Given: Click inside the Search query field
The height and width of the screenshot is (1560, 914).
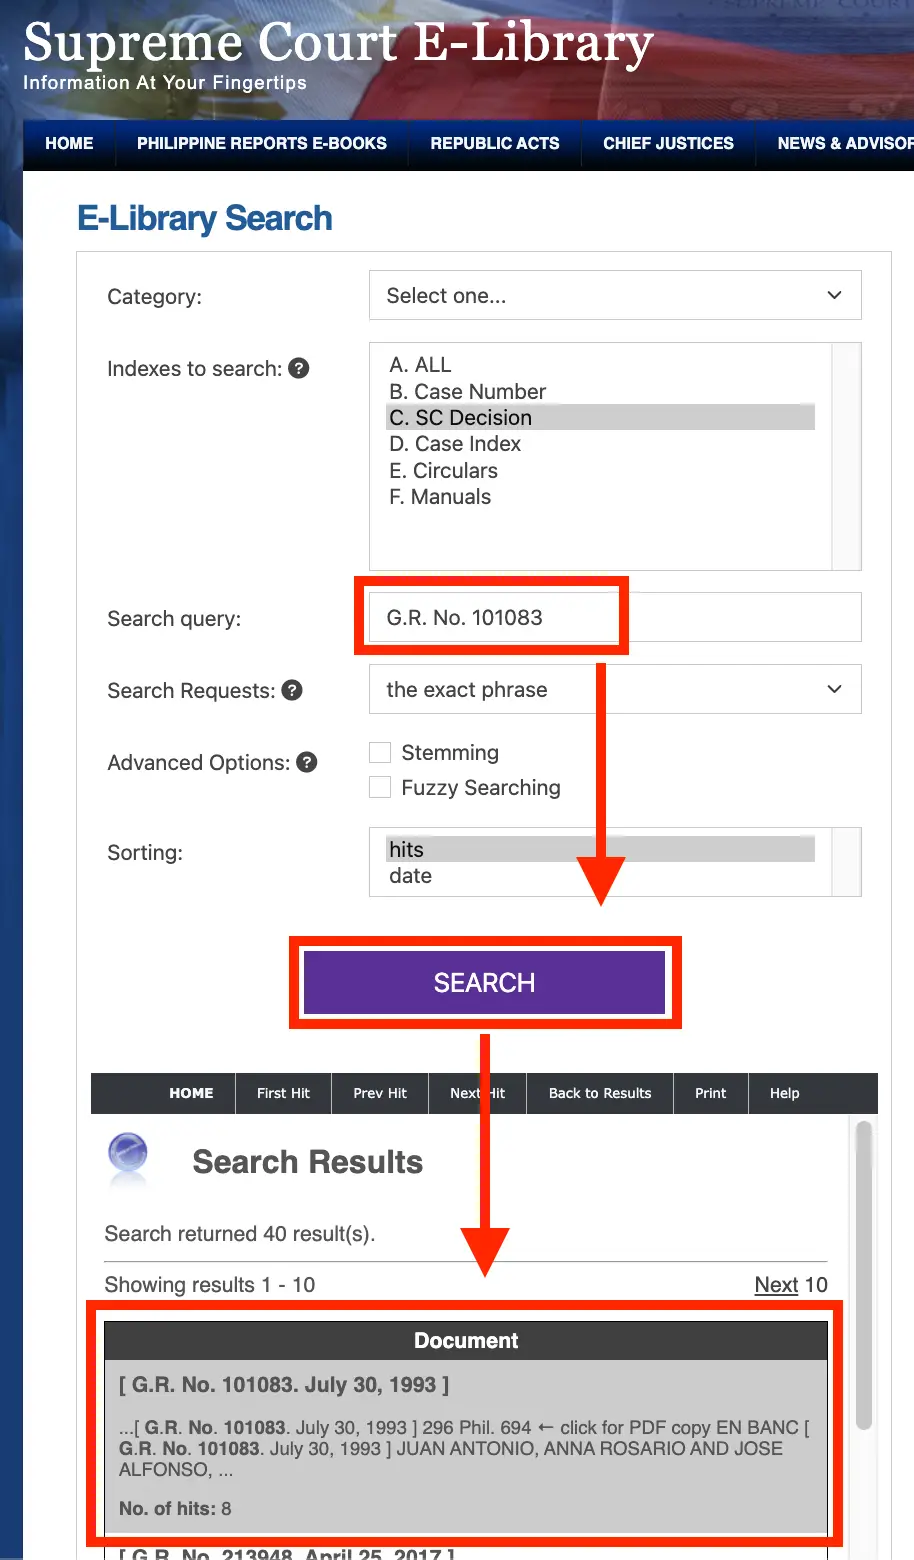Looking at the screenshot, I should pyautogui.click(x=615, y=617).
